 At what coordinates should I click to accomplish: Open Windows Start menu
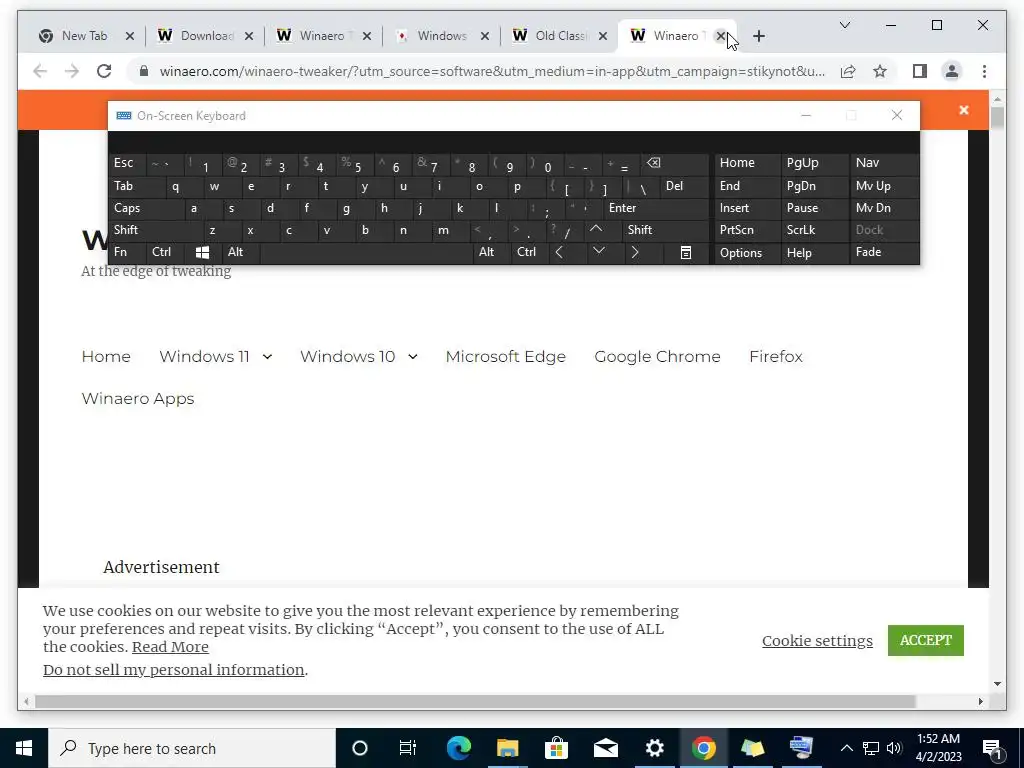click(24, 748)
